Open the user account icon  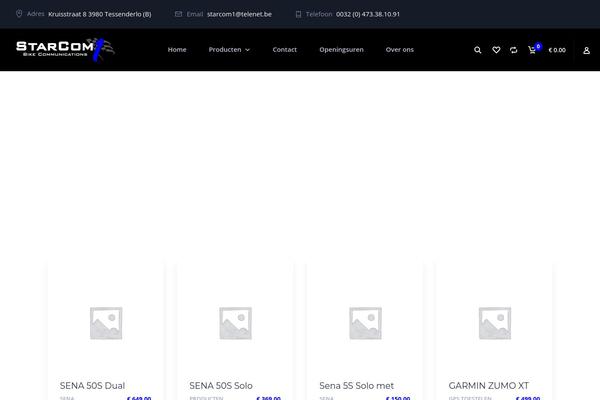coord(586,51)
